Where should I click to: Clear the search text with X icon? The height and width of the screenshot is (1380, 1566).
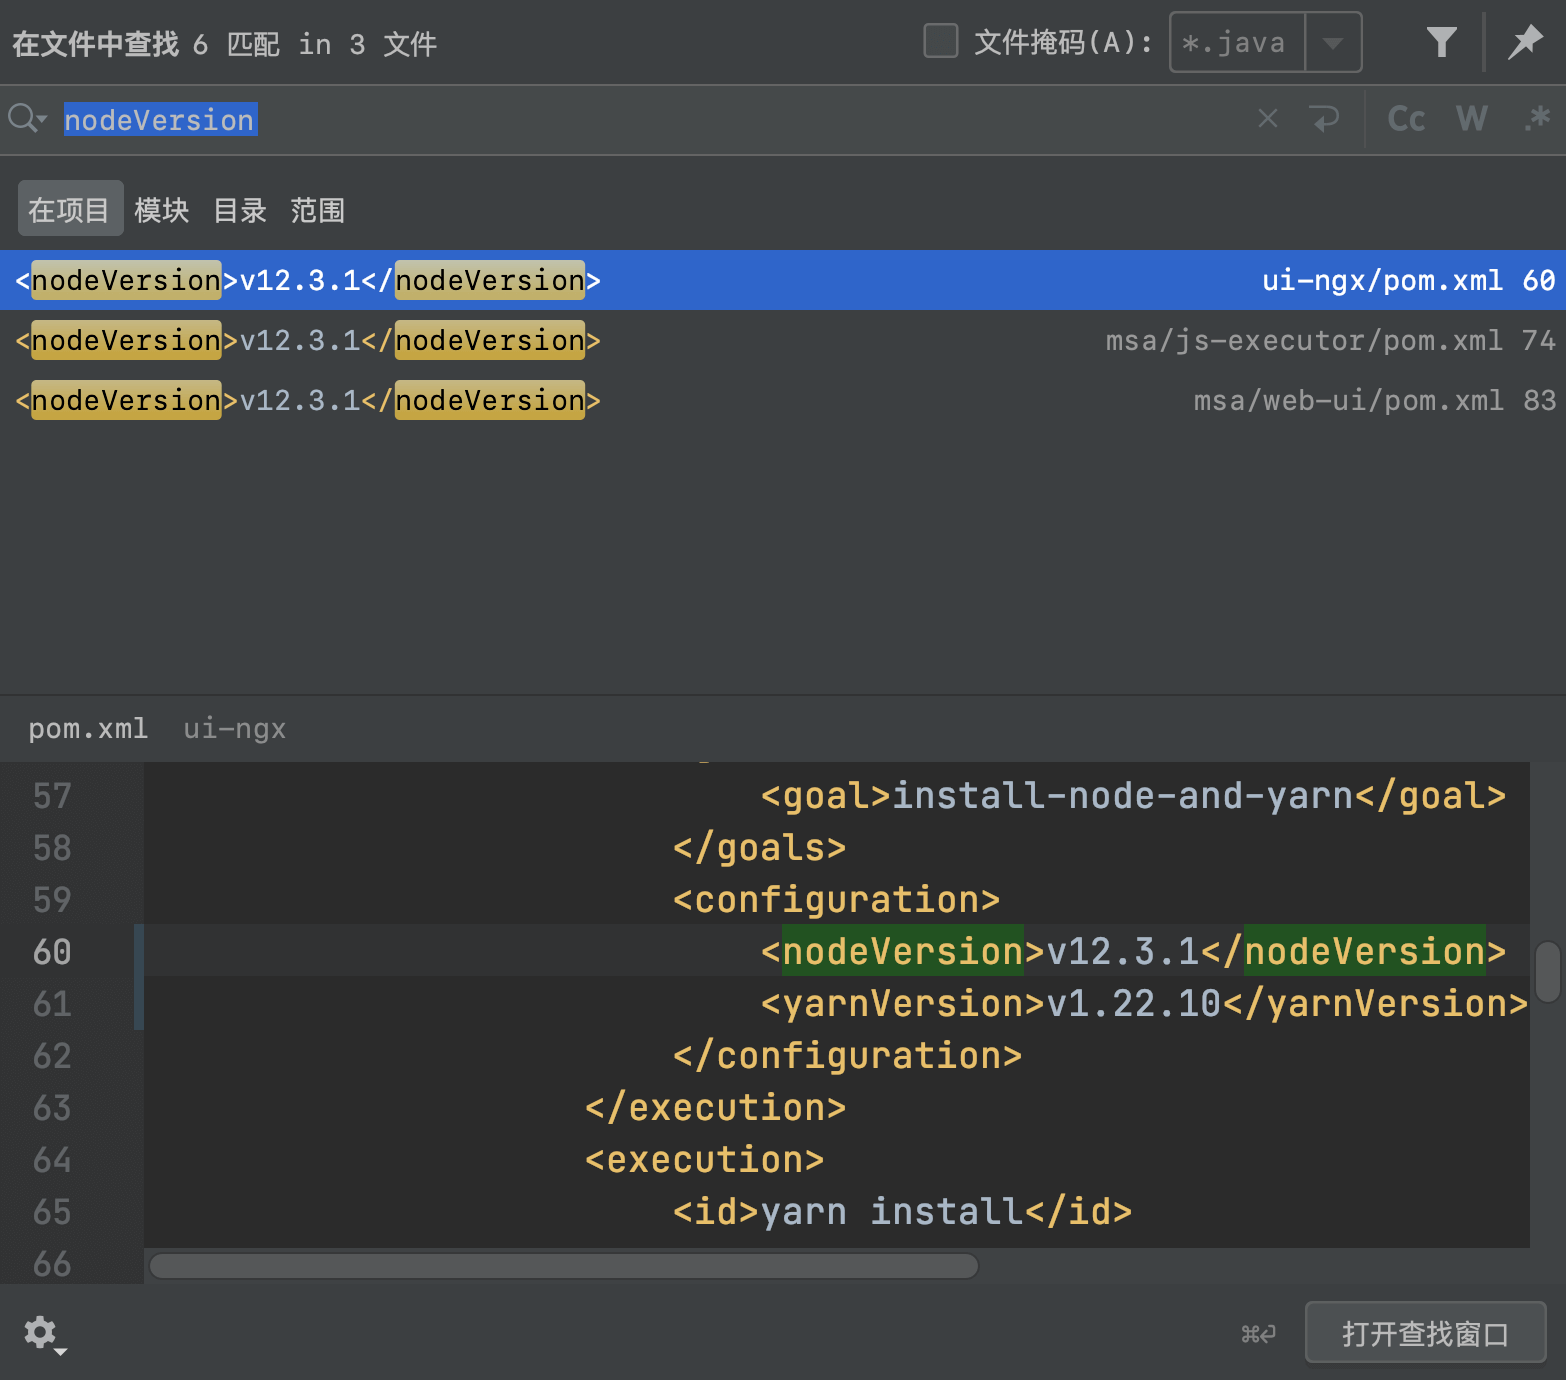tap(1268, 119)
